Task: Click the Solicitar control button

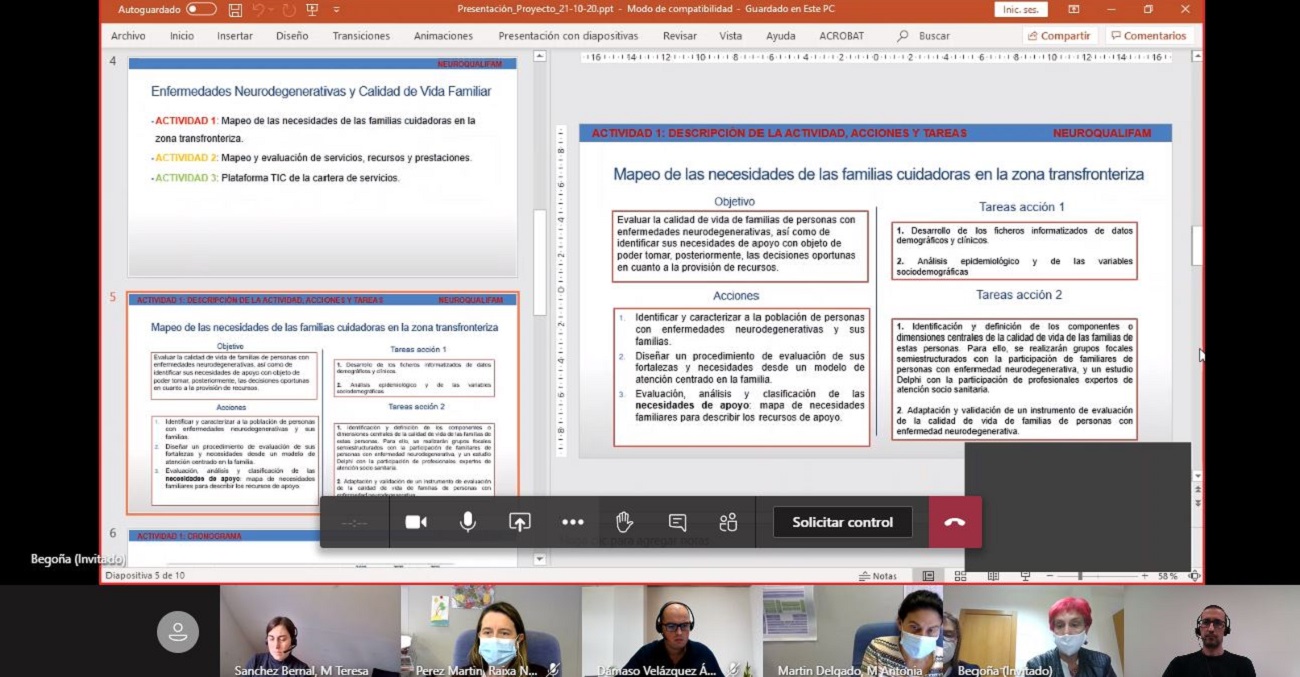Action: (x=842, y=522)
